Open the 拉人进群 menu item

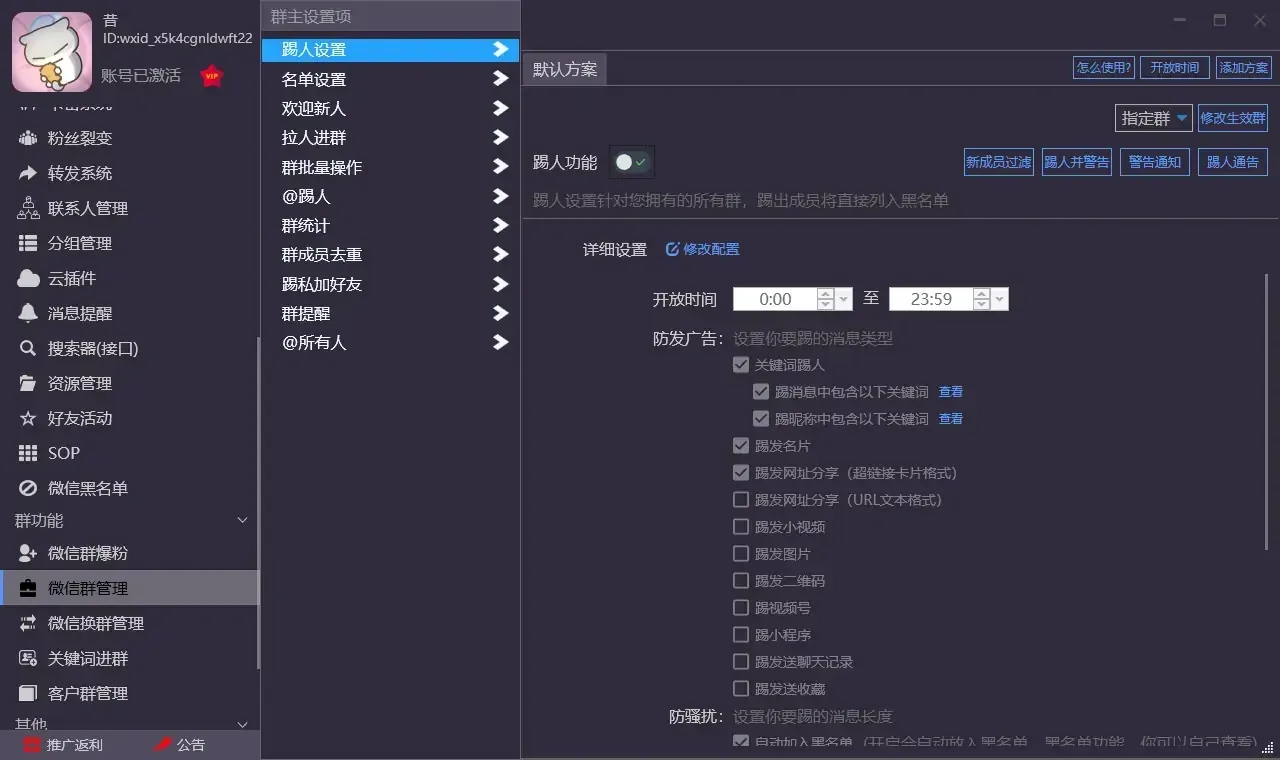pyautogui.click(x=390, y=138)
